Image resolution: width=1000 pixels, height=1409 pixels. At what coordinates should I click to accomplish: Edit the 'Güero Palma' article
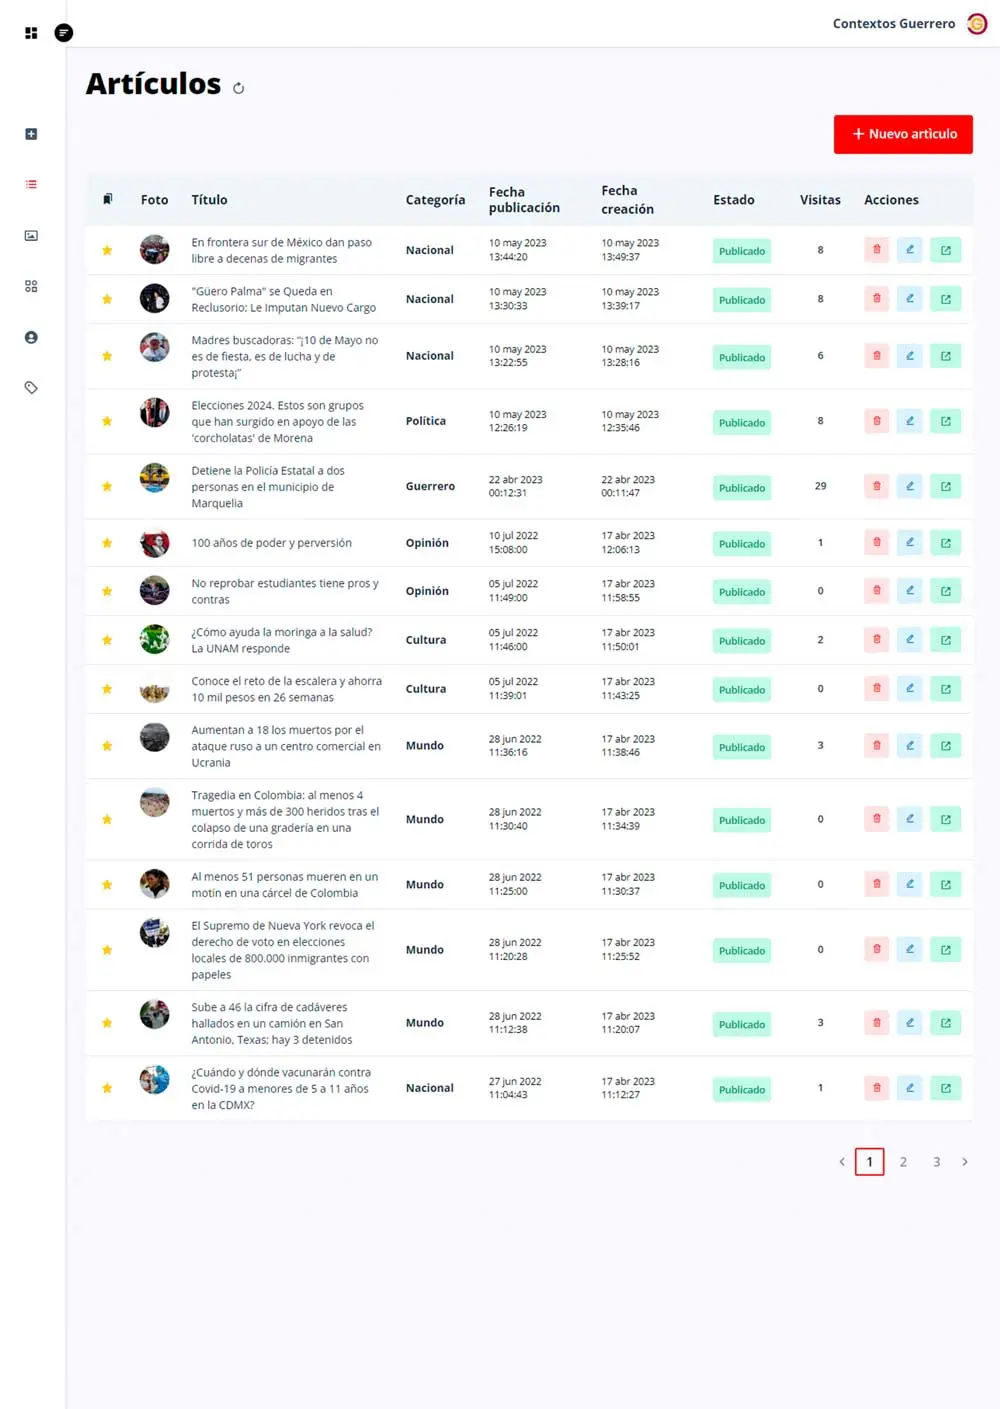[910, 299]
